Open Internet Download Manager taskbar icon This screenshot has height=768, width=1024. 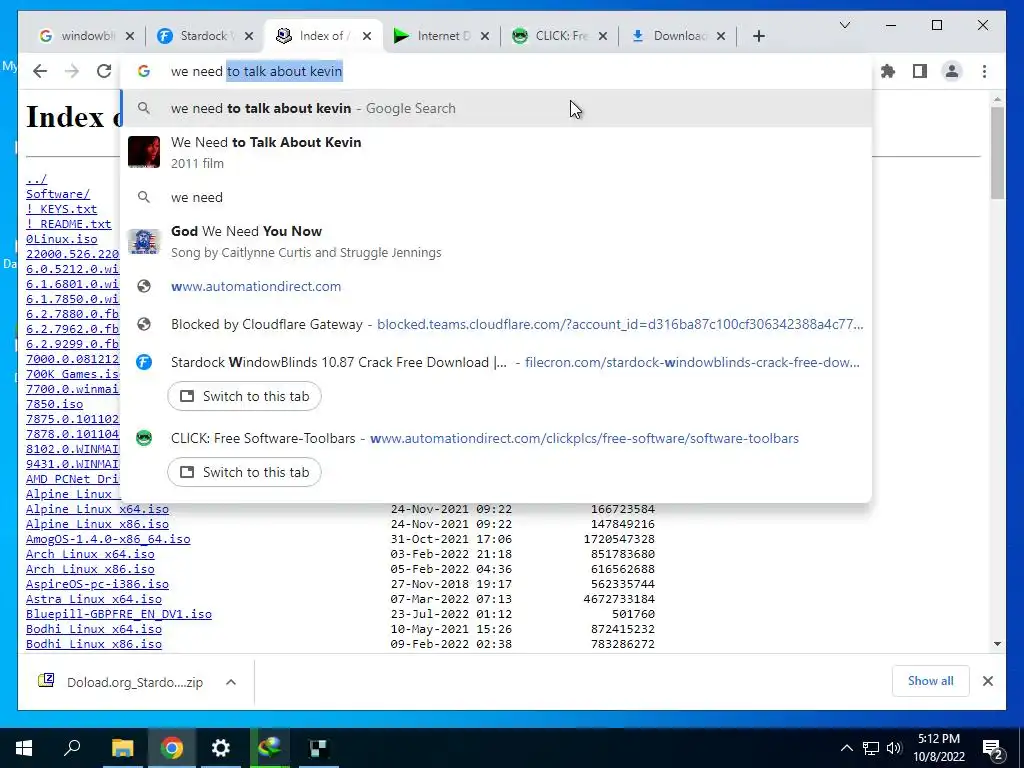[x=269, y=748]
